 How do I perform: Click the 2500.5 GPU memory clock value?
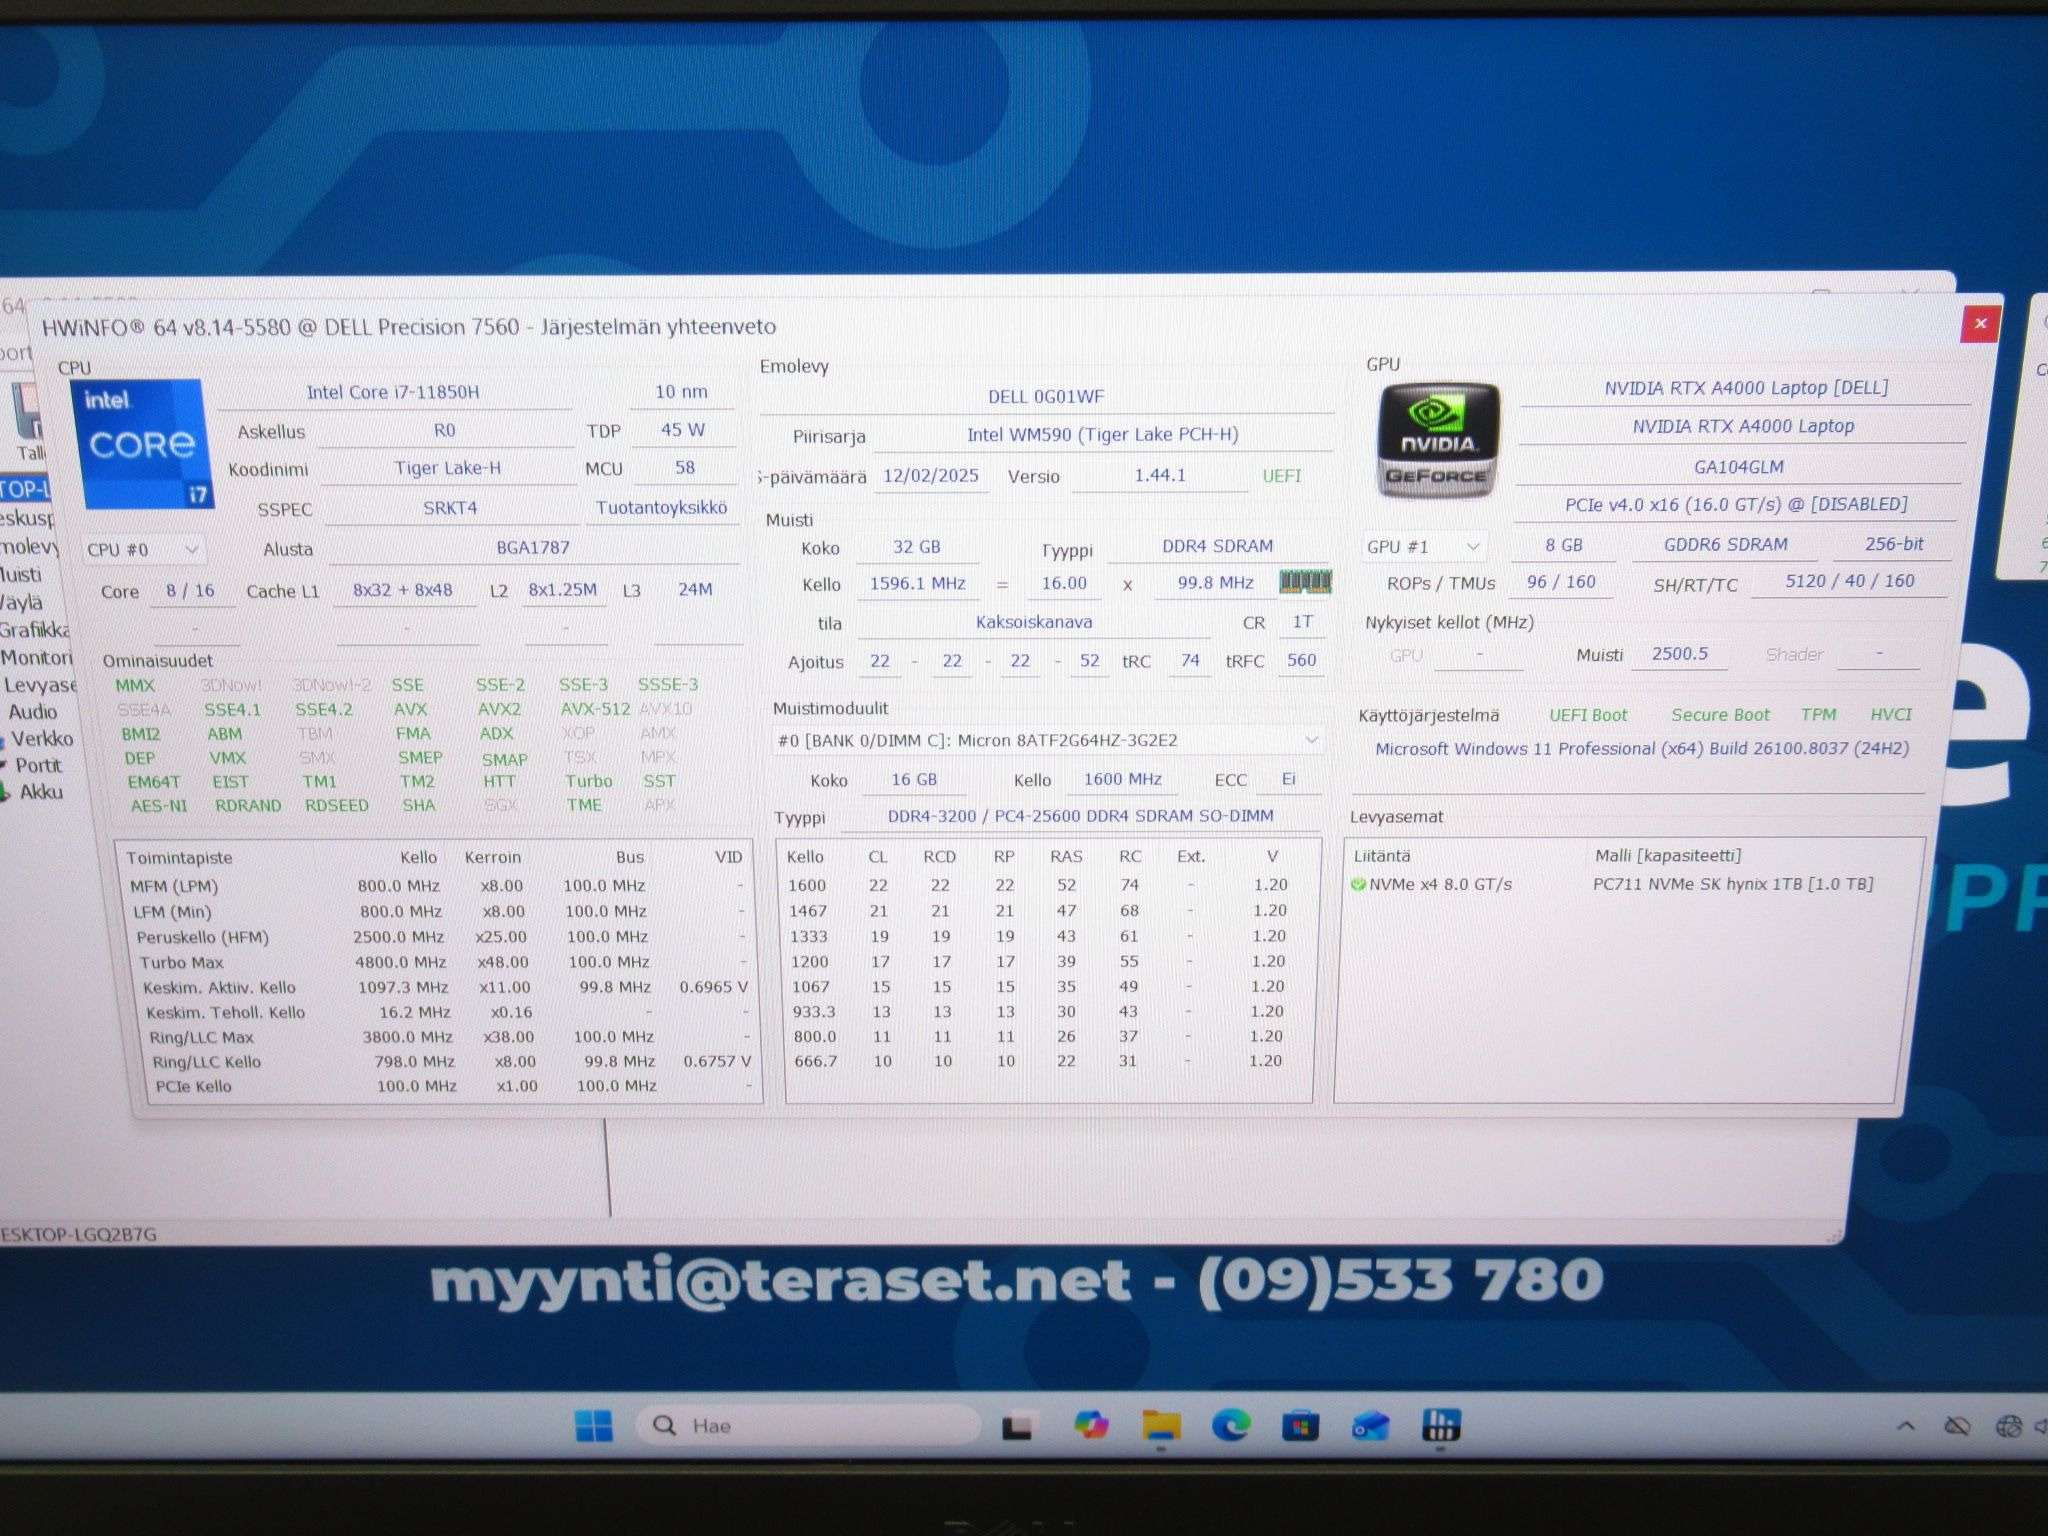1679,654
